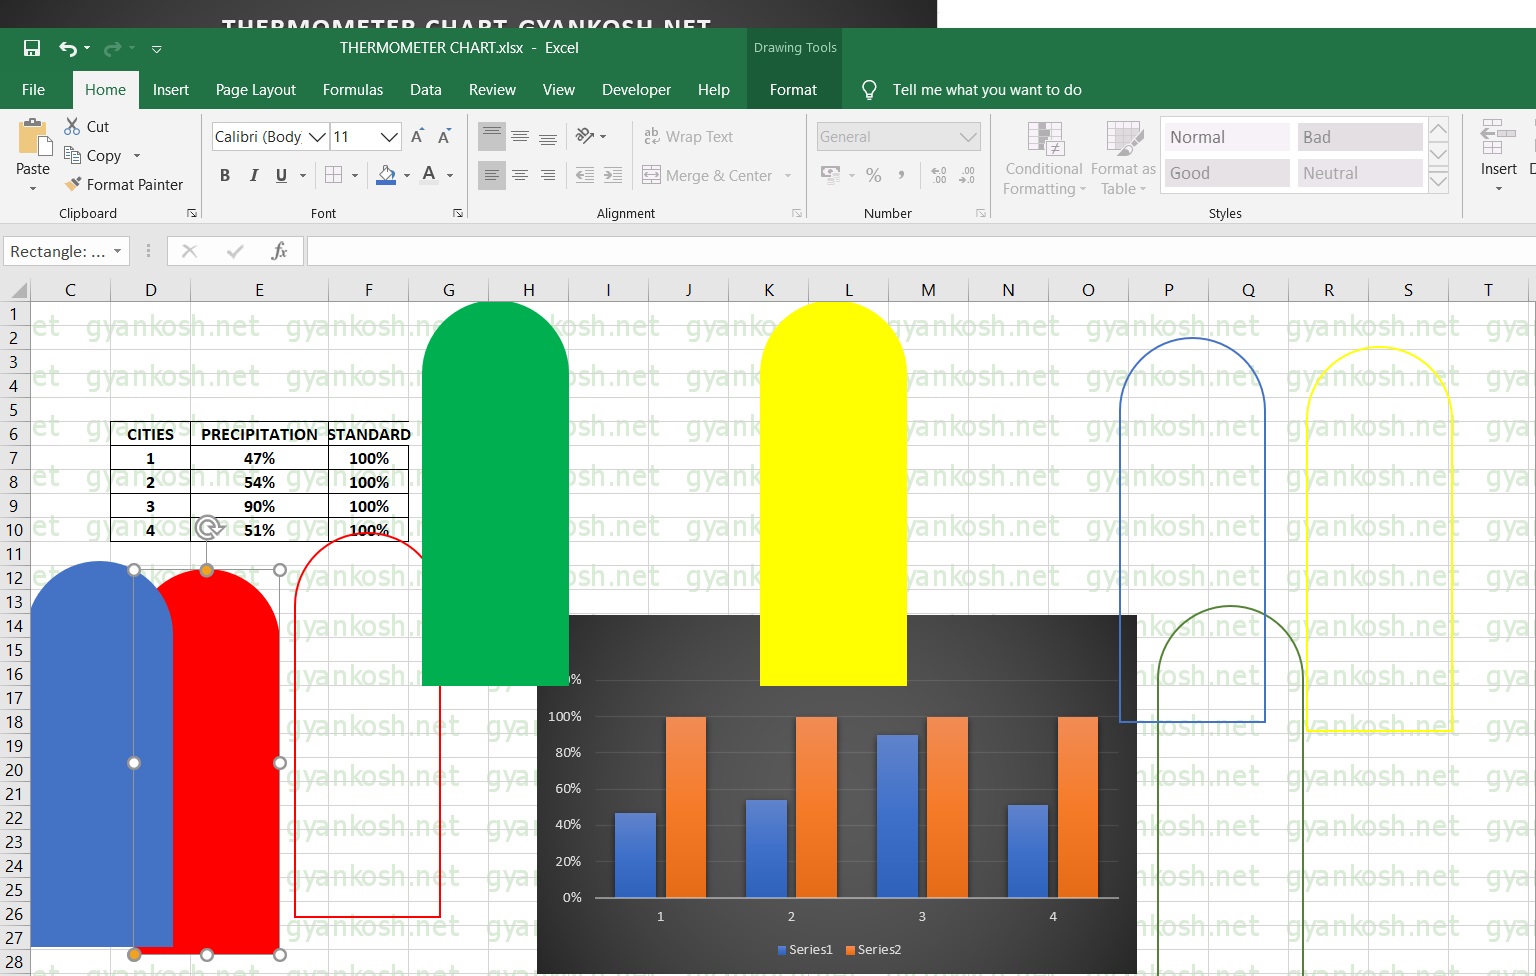Switch to the Insert ribbon tab

[x=171, y=90]
